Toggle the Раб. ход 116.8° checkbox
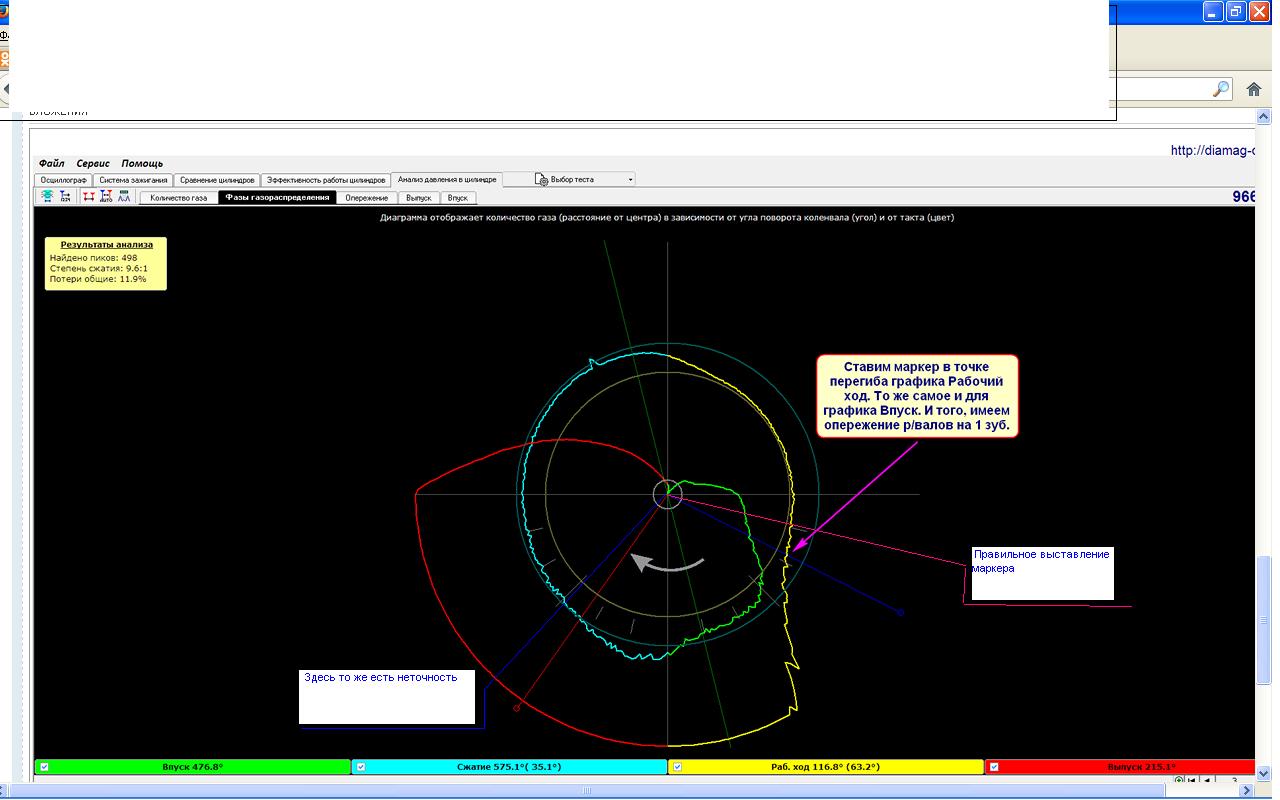Screen dimensions: 1280x800 pyautogui.click(x=677, y=767)
